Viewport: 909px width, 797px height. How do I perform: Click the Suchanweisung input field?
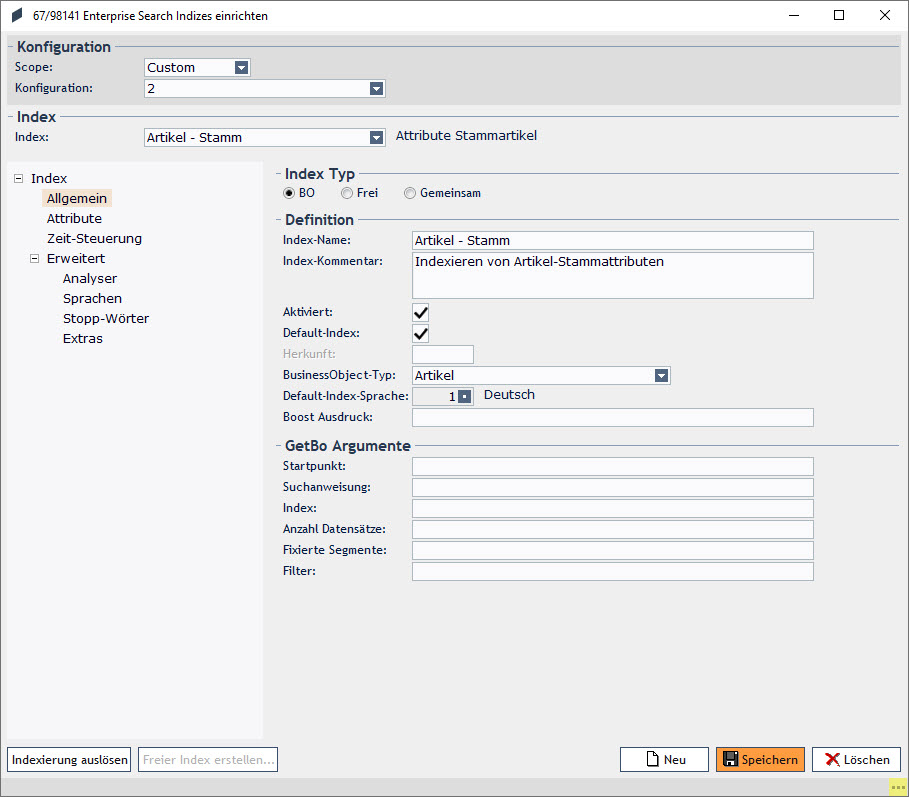click(613, 487)
